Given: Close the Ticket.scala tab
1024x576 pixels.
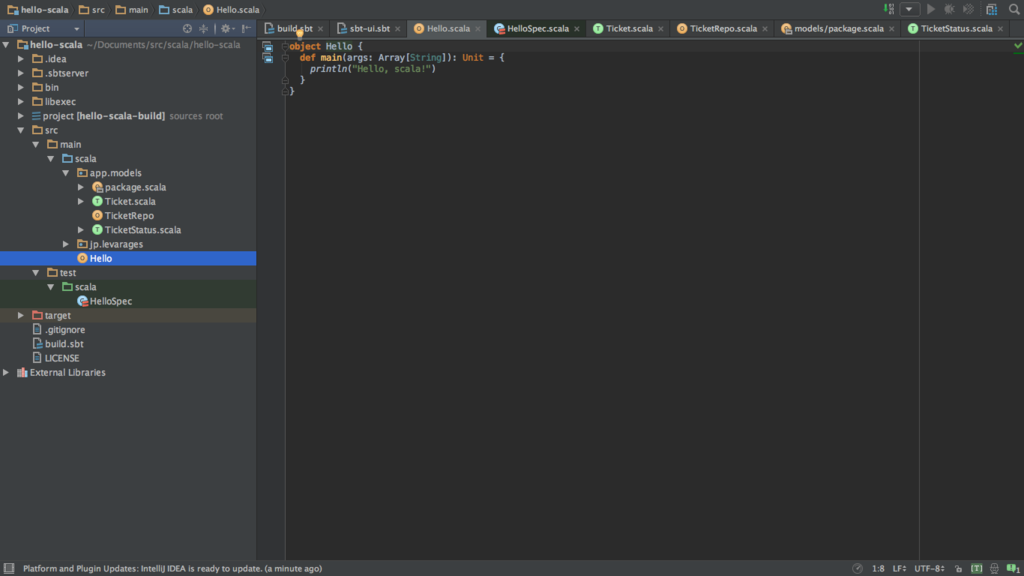Looking at the screenshot, I should 661,29.
